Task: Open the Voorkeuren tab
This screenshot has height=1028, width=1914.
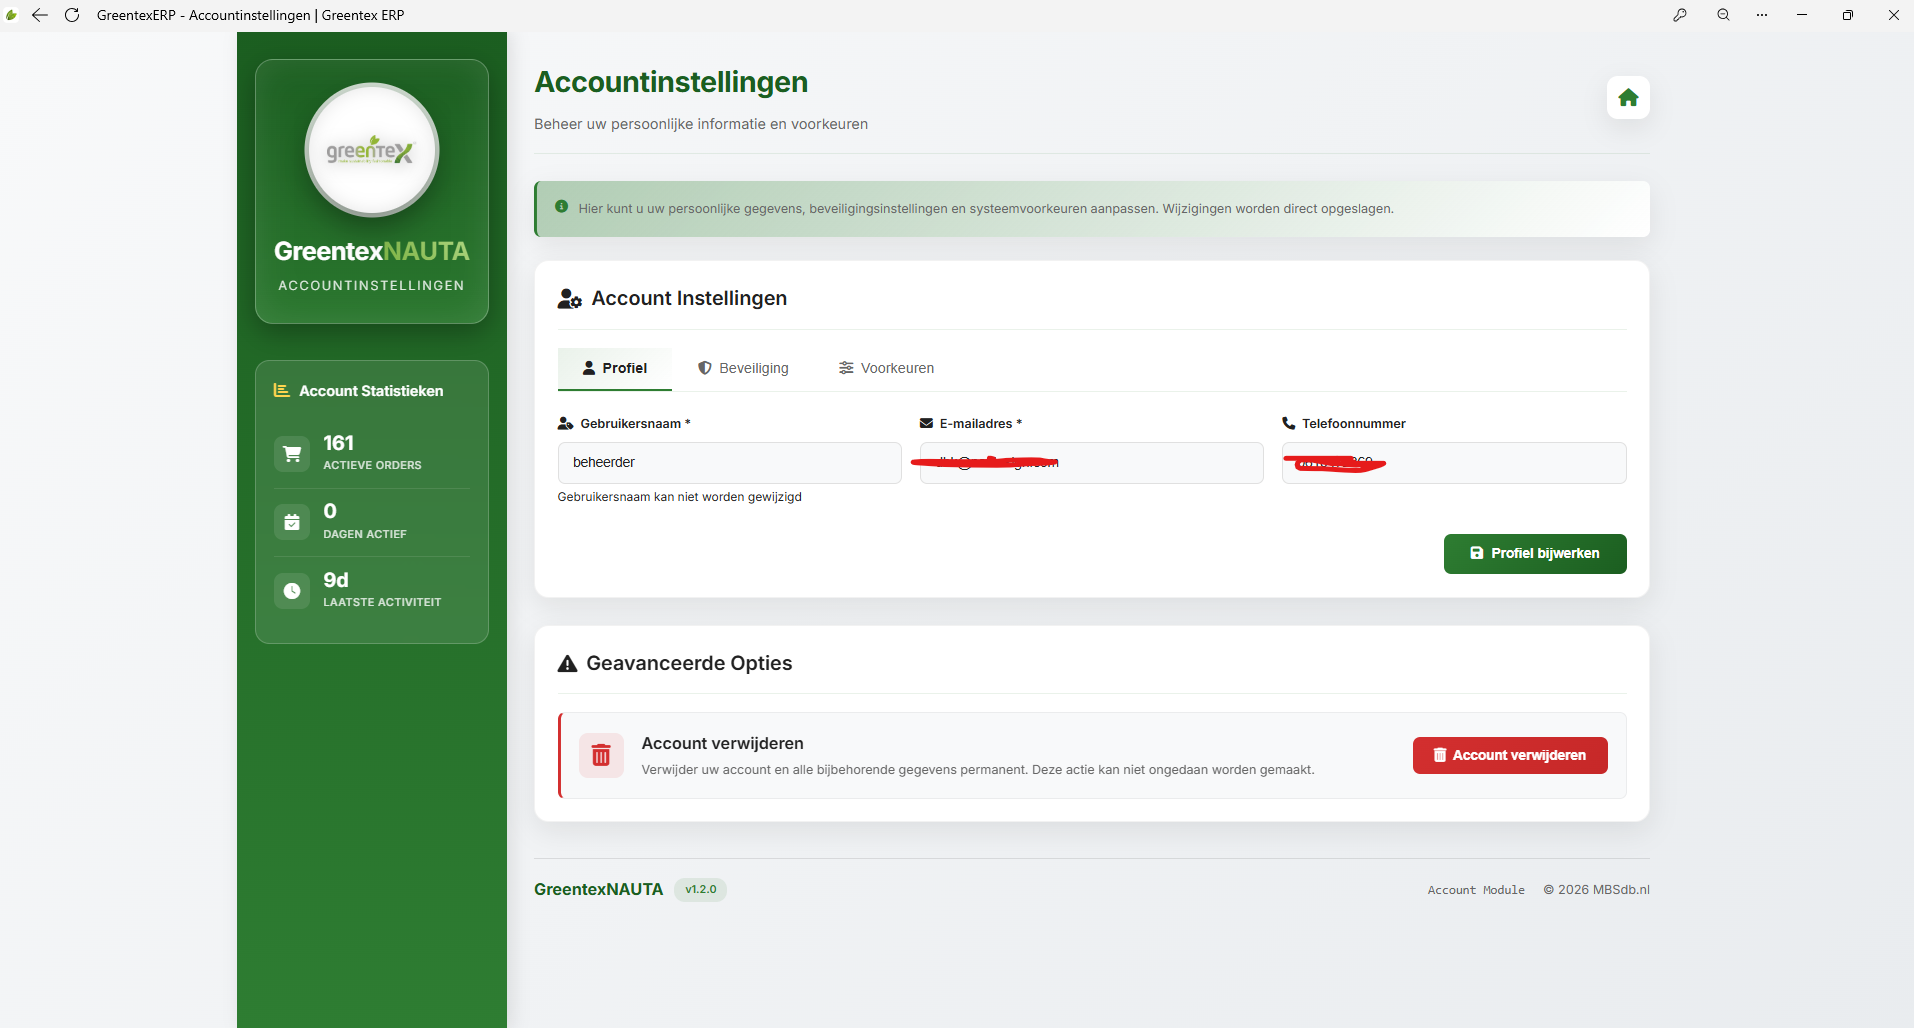Action: (886, 369)
